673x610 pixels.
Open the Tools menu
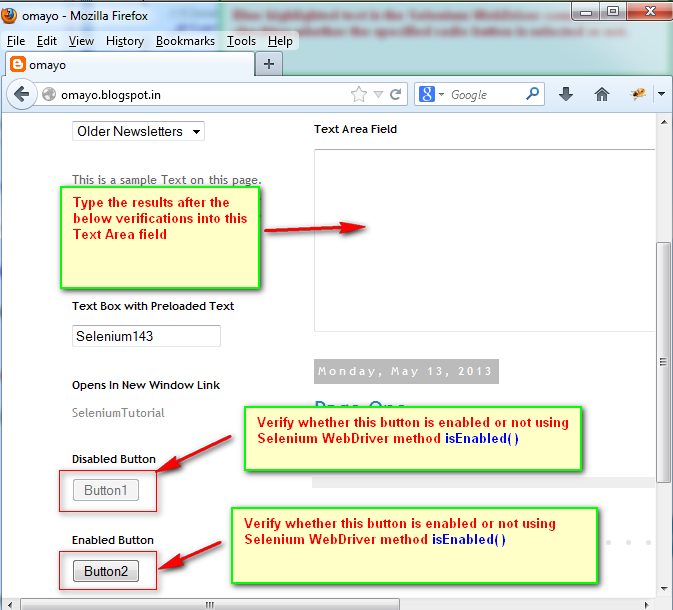241,41
